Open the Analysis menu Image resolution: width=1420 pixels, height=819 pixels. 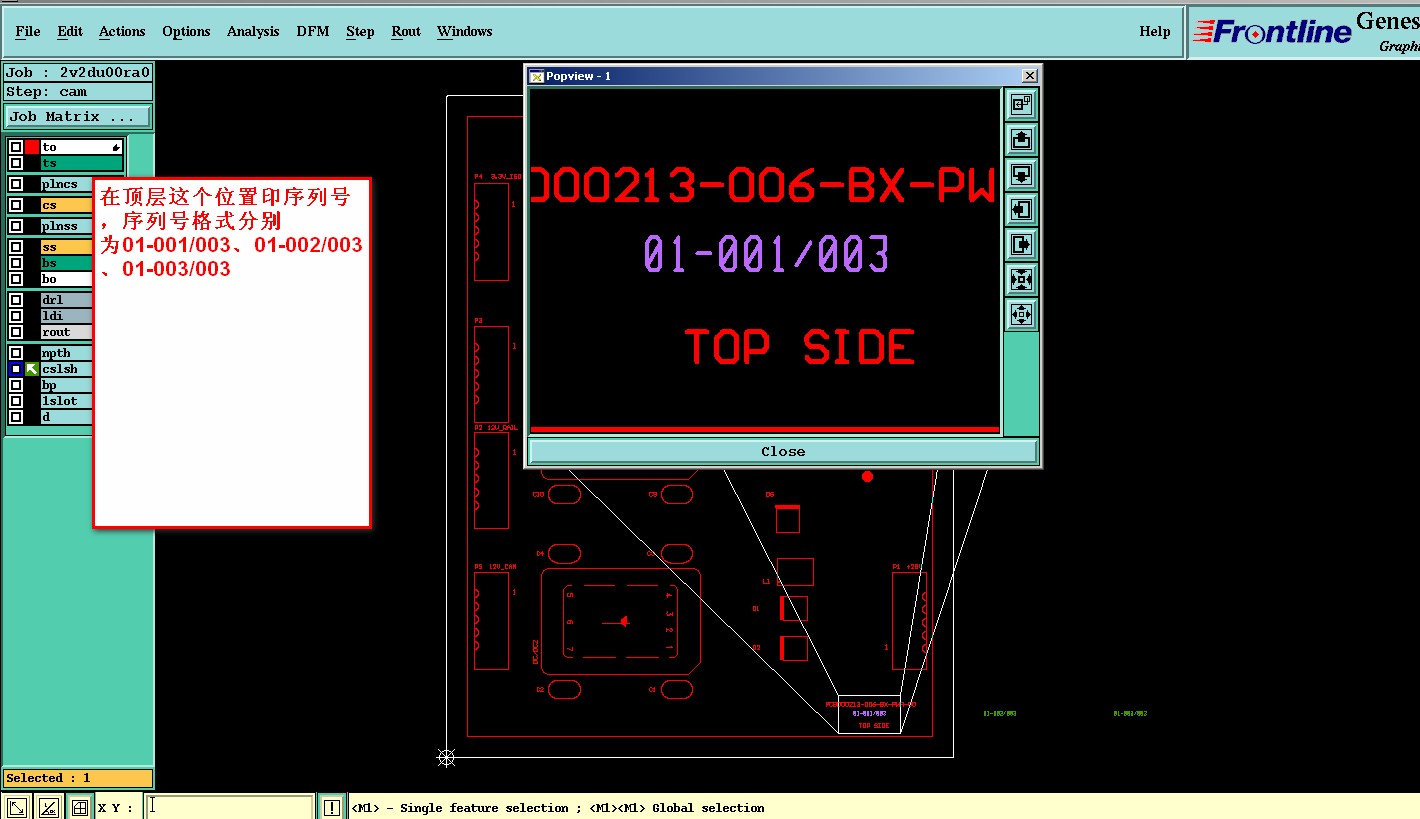(253, 31)
